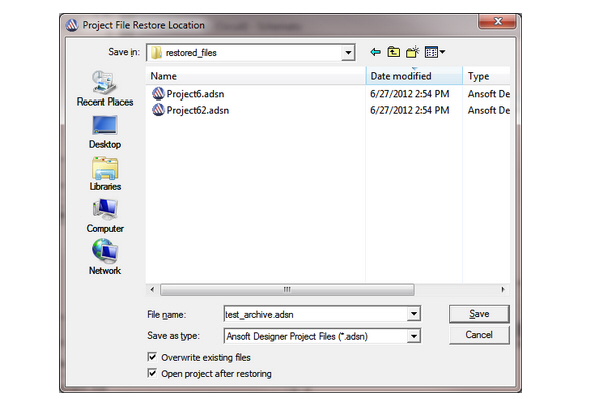Click the Save button
The height and width of the screenshot is (399, 600).
[x=479, y=314]
